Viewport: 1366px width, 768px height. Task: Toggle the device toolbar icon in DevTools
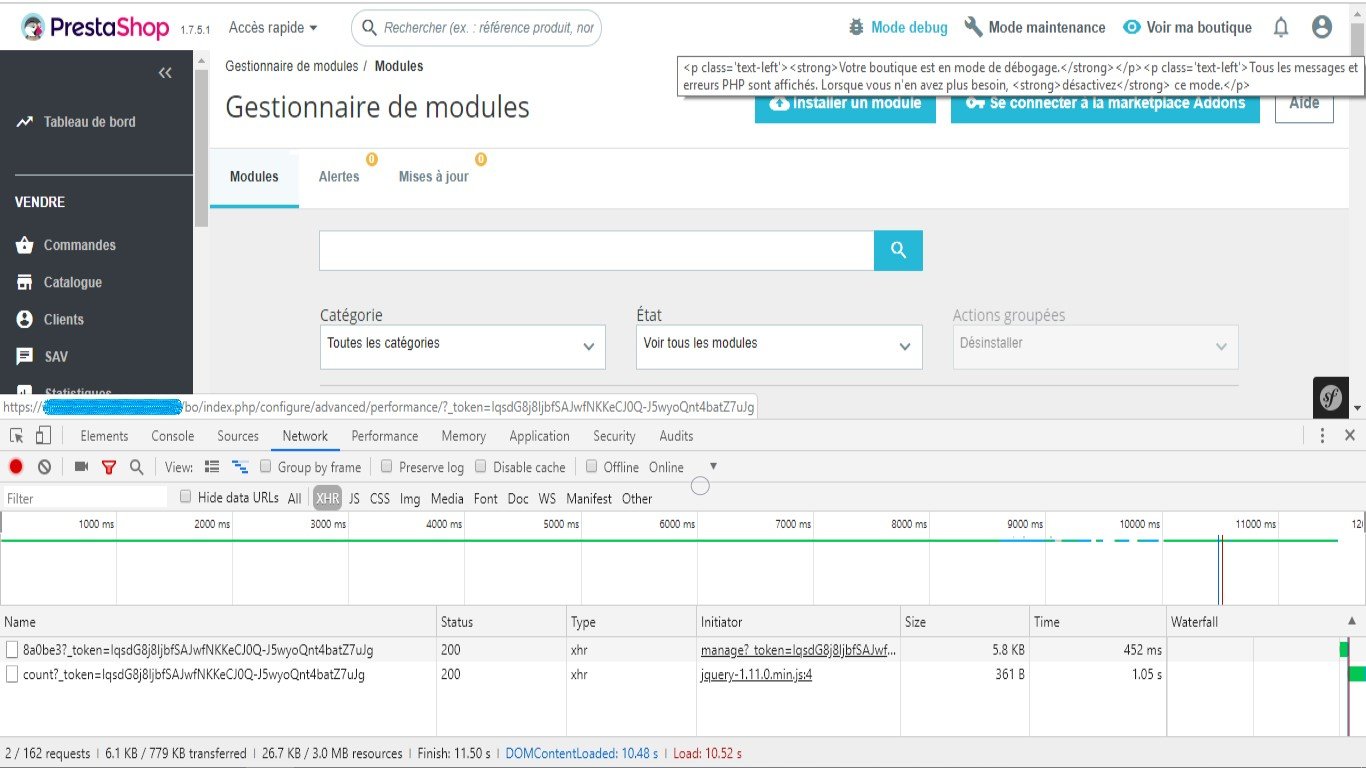tap(43, 435)
